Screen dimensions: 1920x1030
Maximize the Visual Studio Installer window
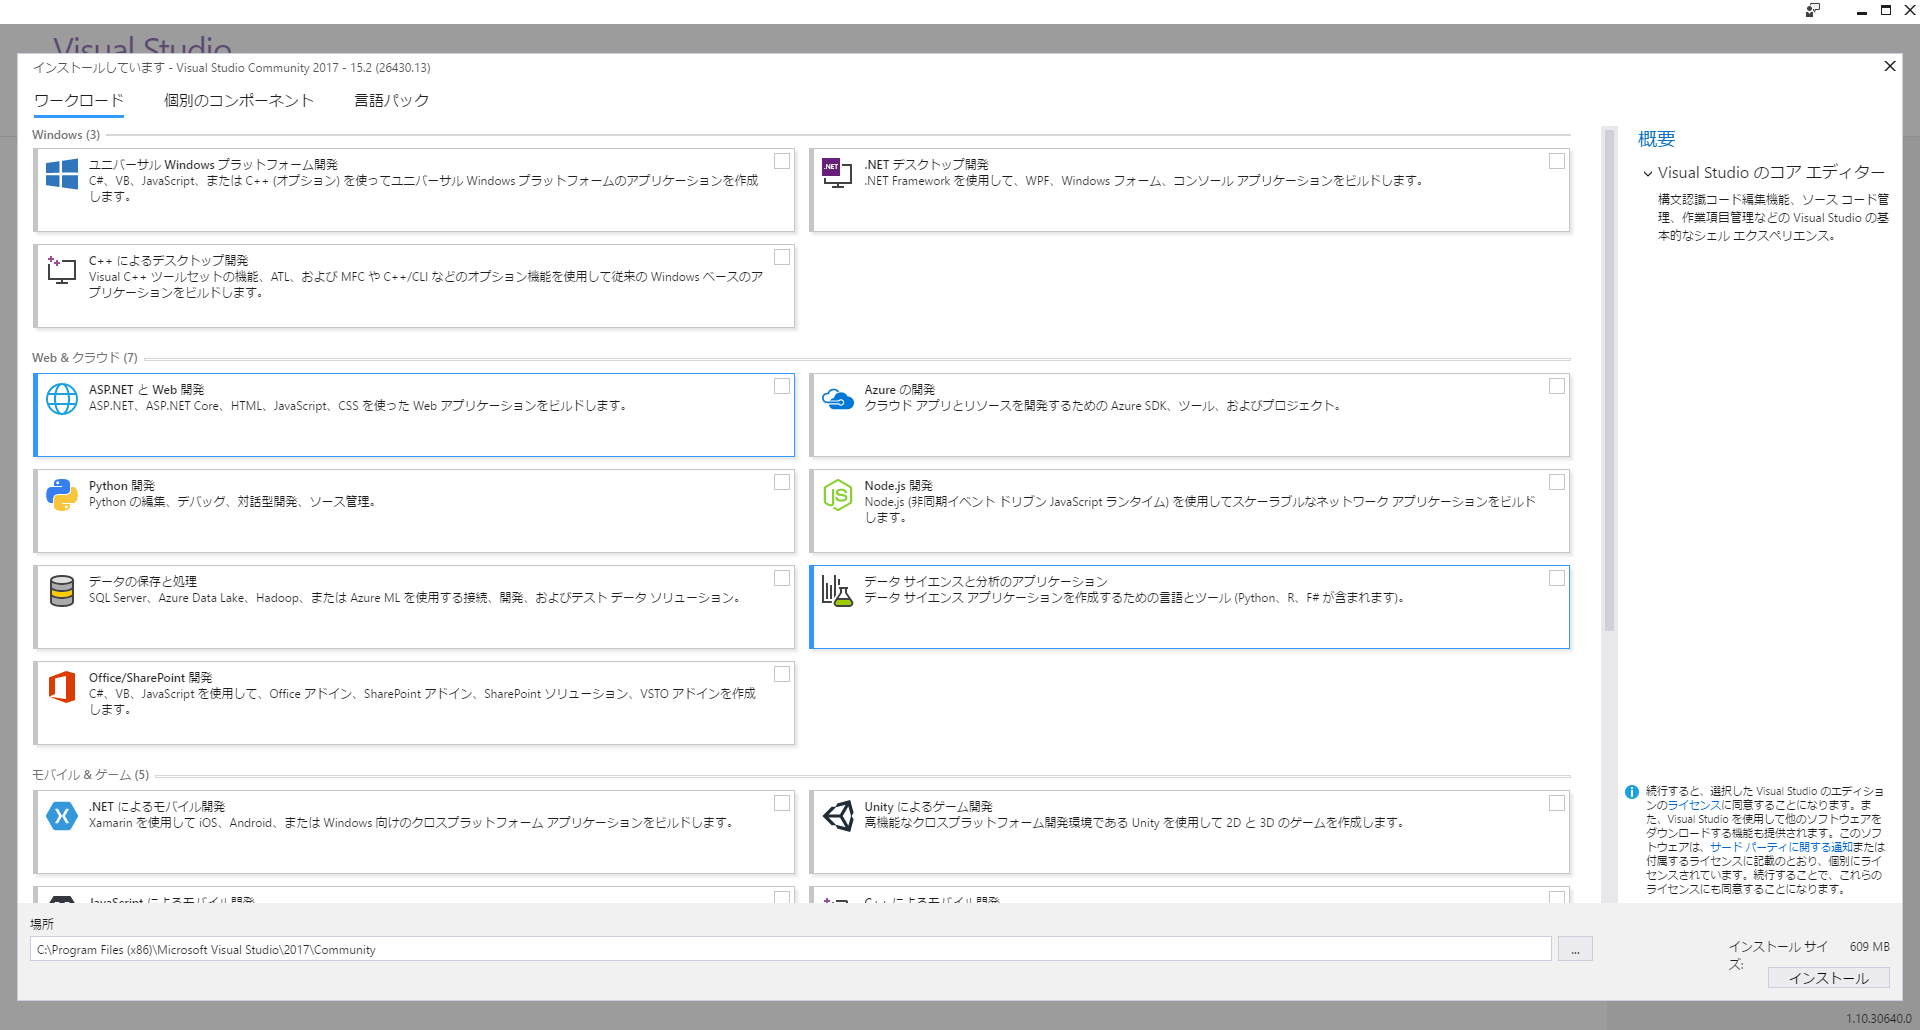[1886, 10]
